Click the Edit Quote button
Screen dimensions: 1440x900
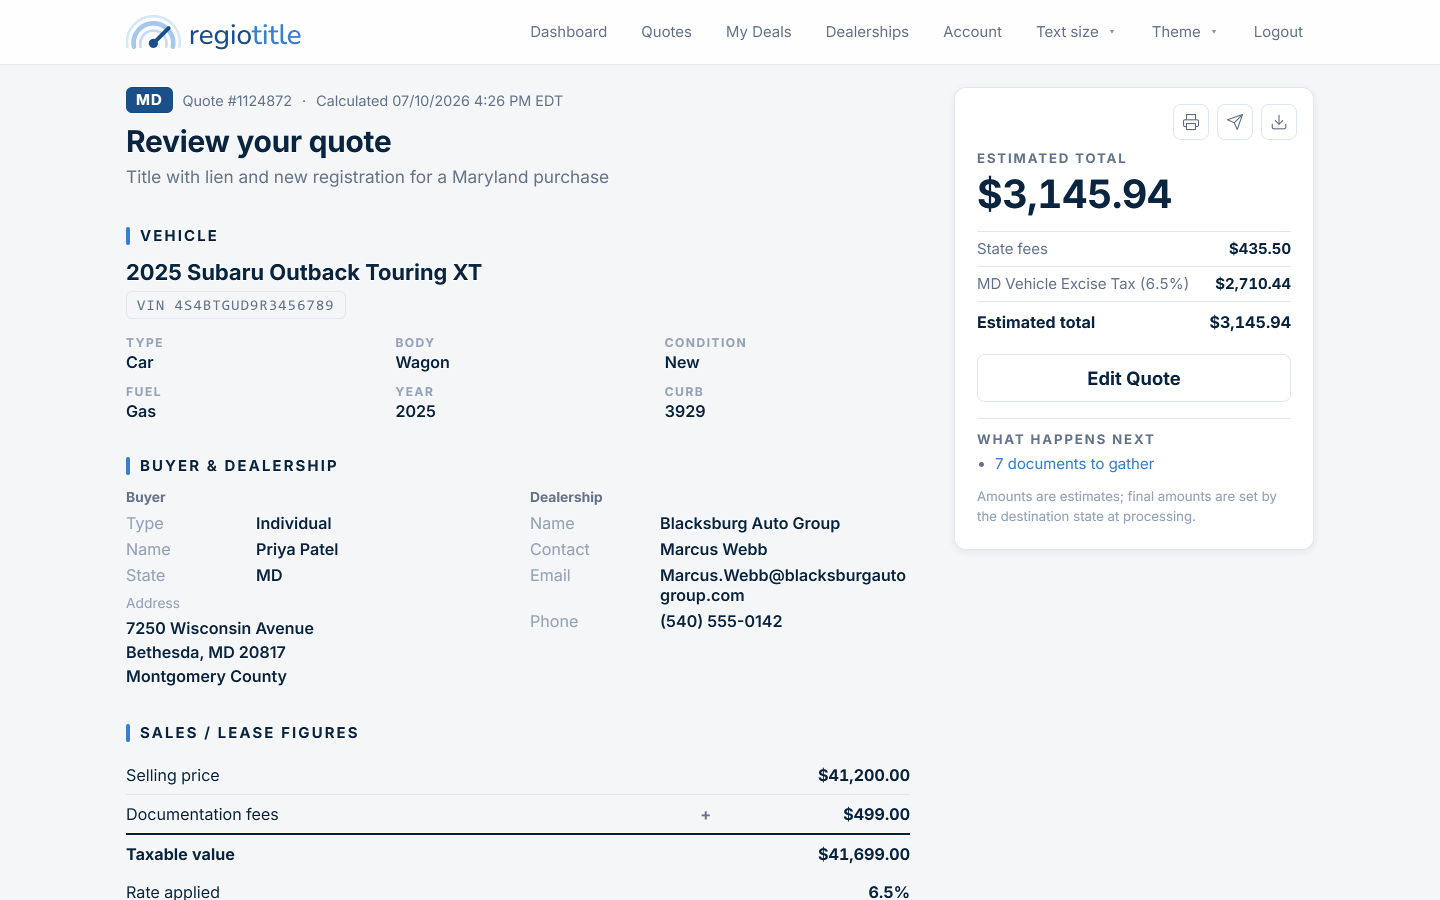click(1134, 378)
